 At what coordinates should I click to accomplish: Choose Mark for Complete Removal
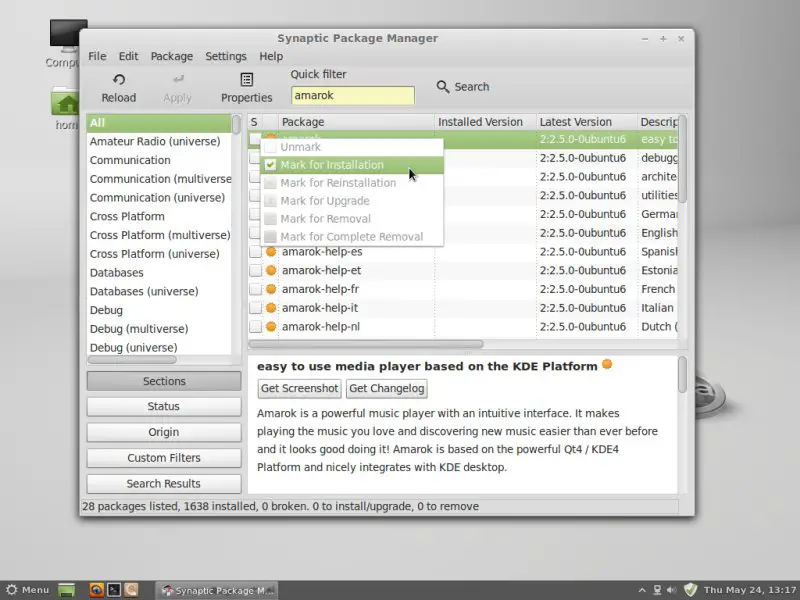coord(352,236)
